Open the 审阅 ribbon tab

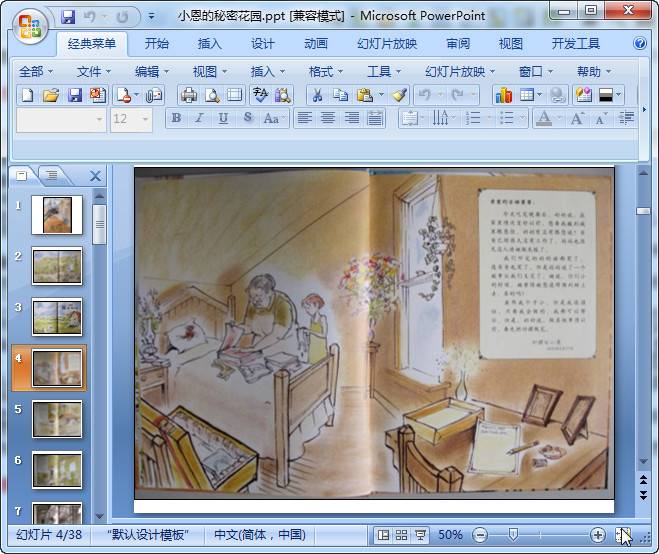coord(458,43)
